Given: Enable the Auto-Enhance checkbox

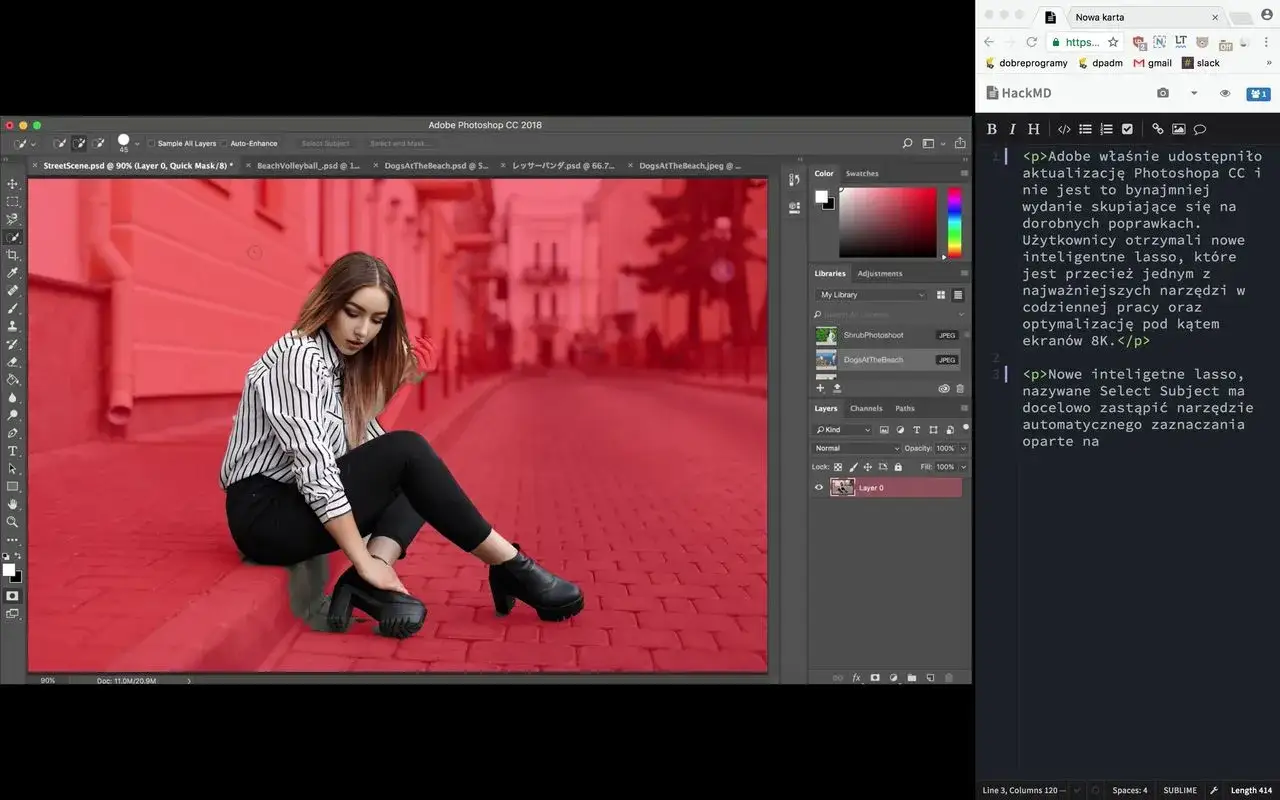Looking at the screenshot, I should (225, 143).
